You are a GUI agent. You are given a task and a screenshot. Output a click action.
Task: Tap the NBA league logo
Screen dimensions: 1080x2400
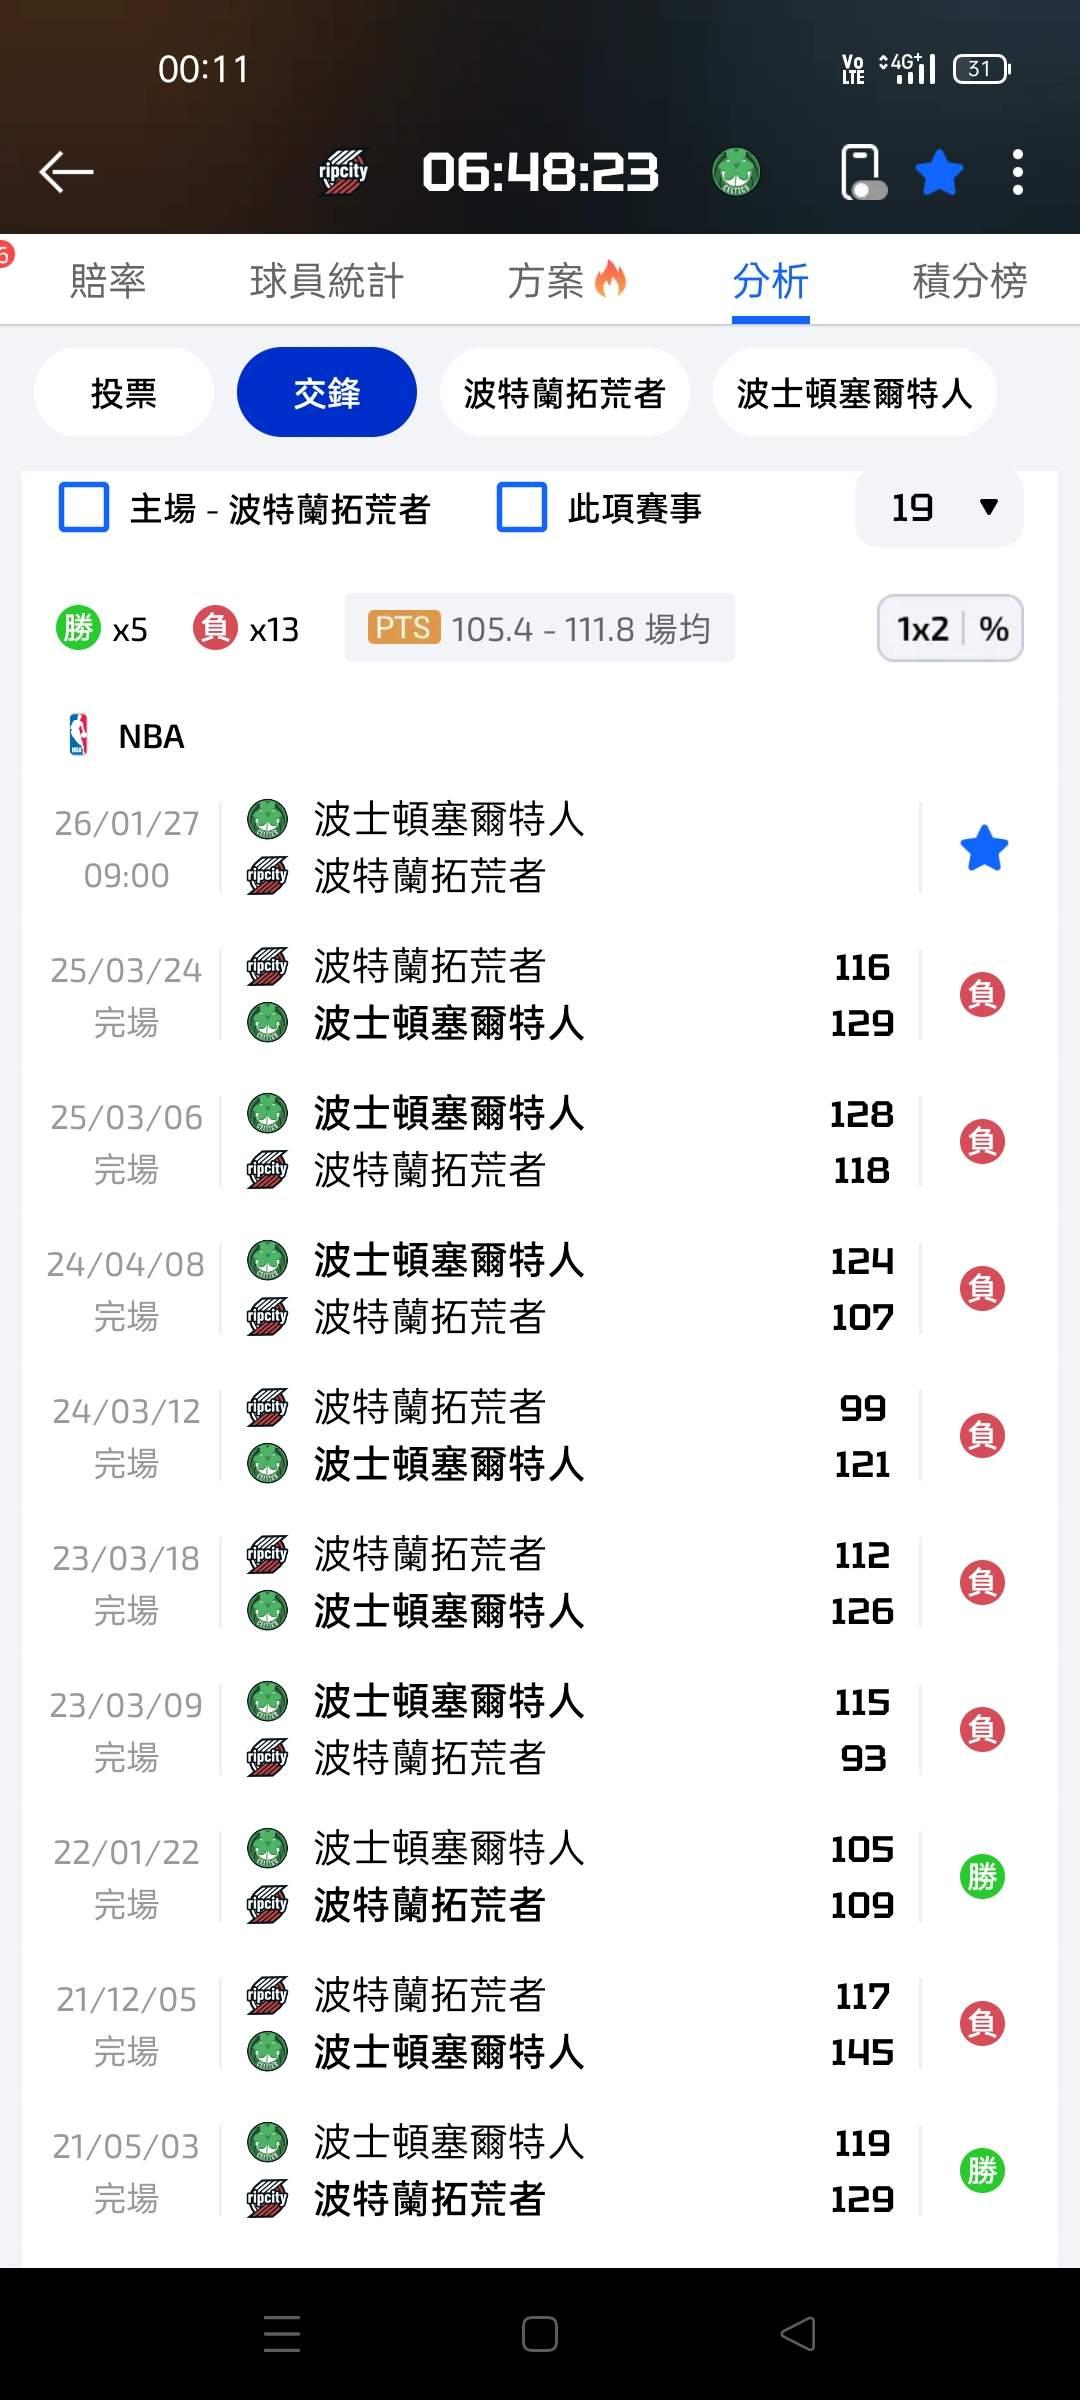point(78,735)
